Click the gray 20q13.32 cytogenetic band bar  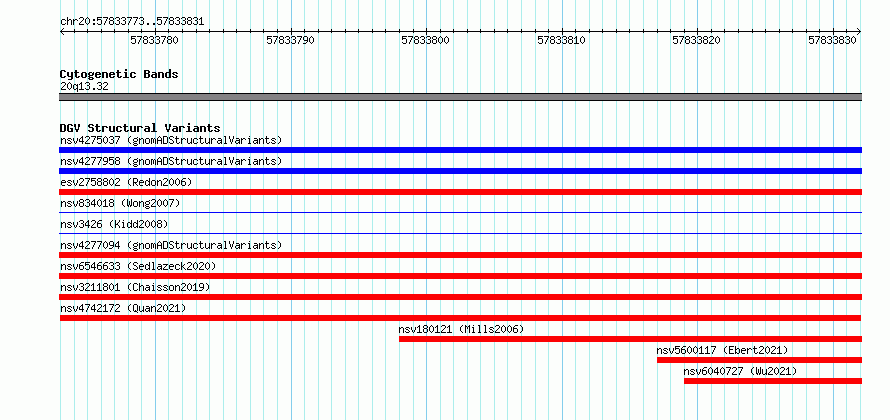pos(460,97)
